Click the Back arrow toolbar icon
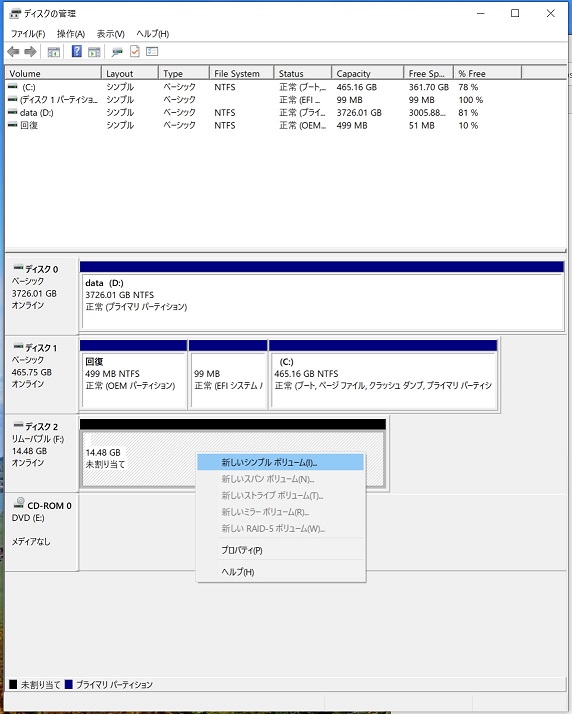Image resolution: width=572 pixels, height=714 pixels. [x=13, y=52]
